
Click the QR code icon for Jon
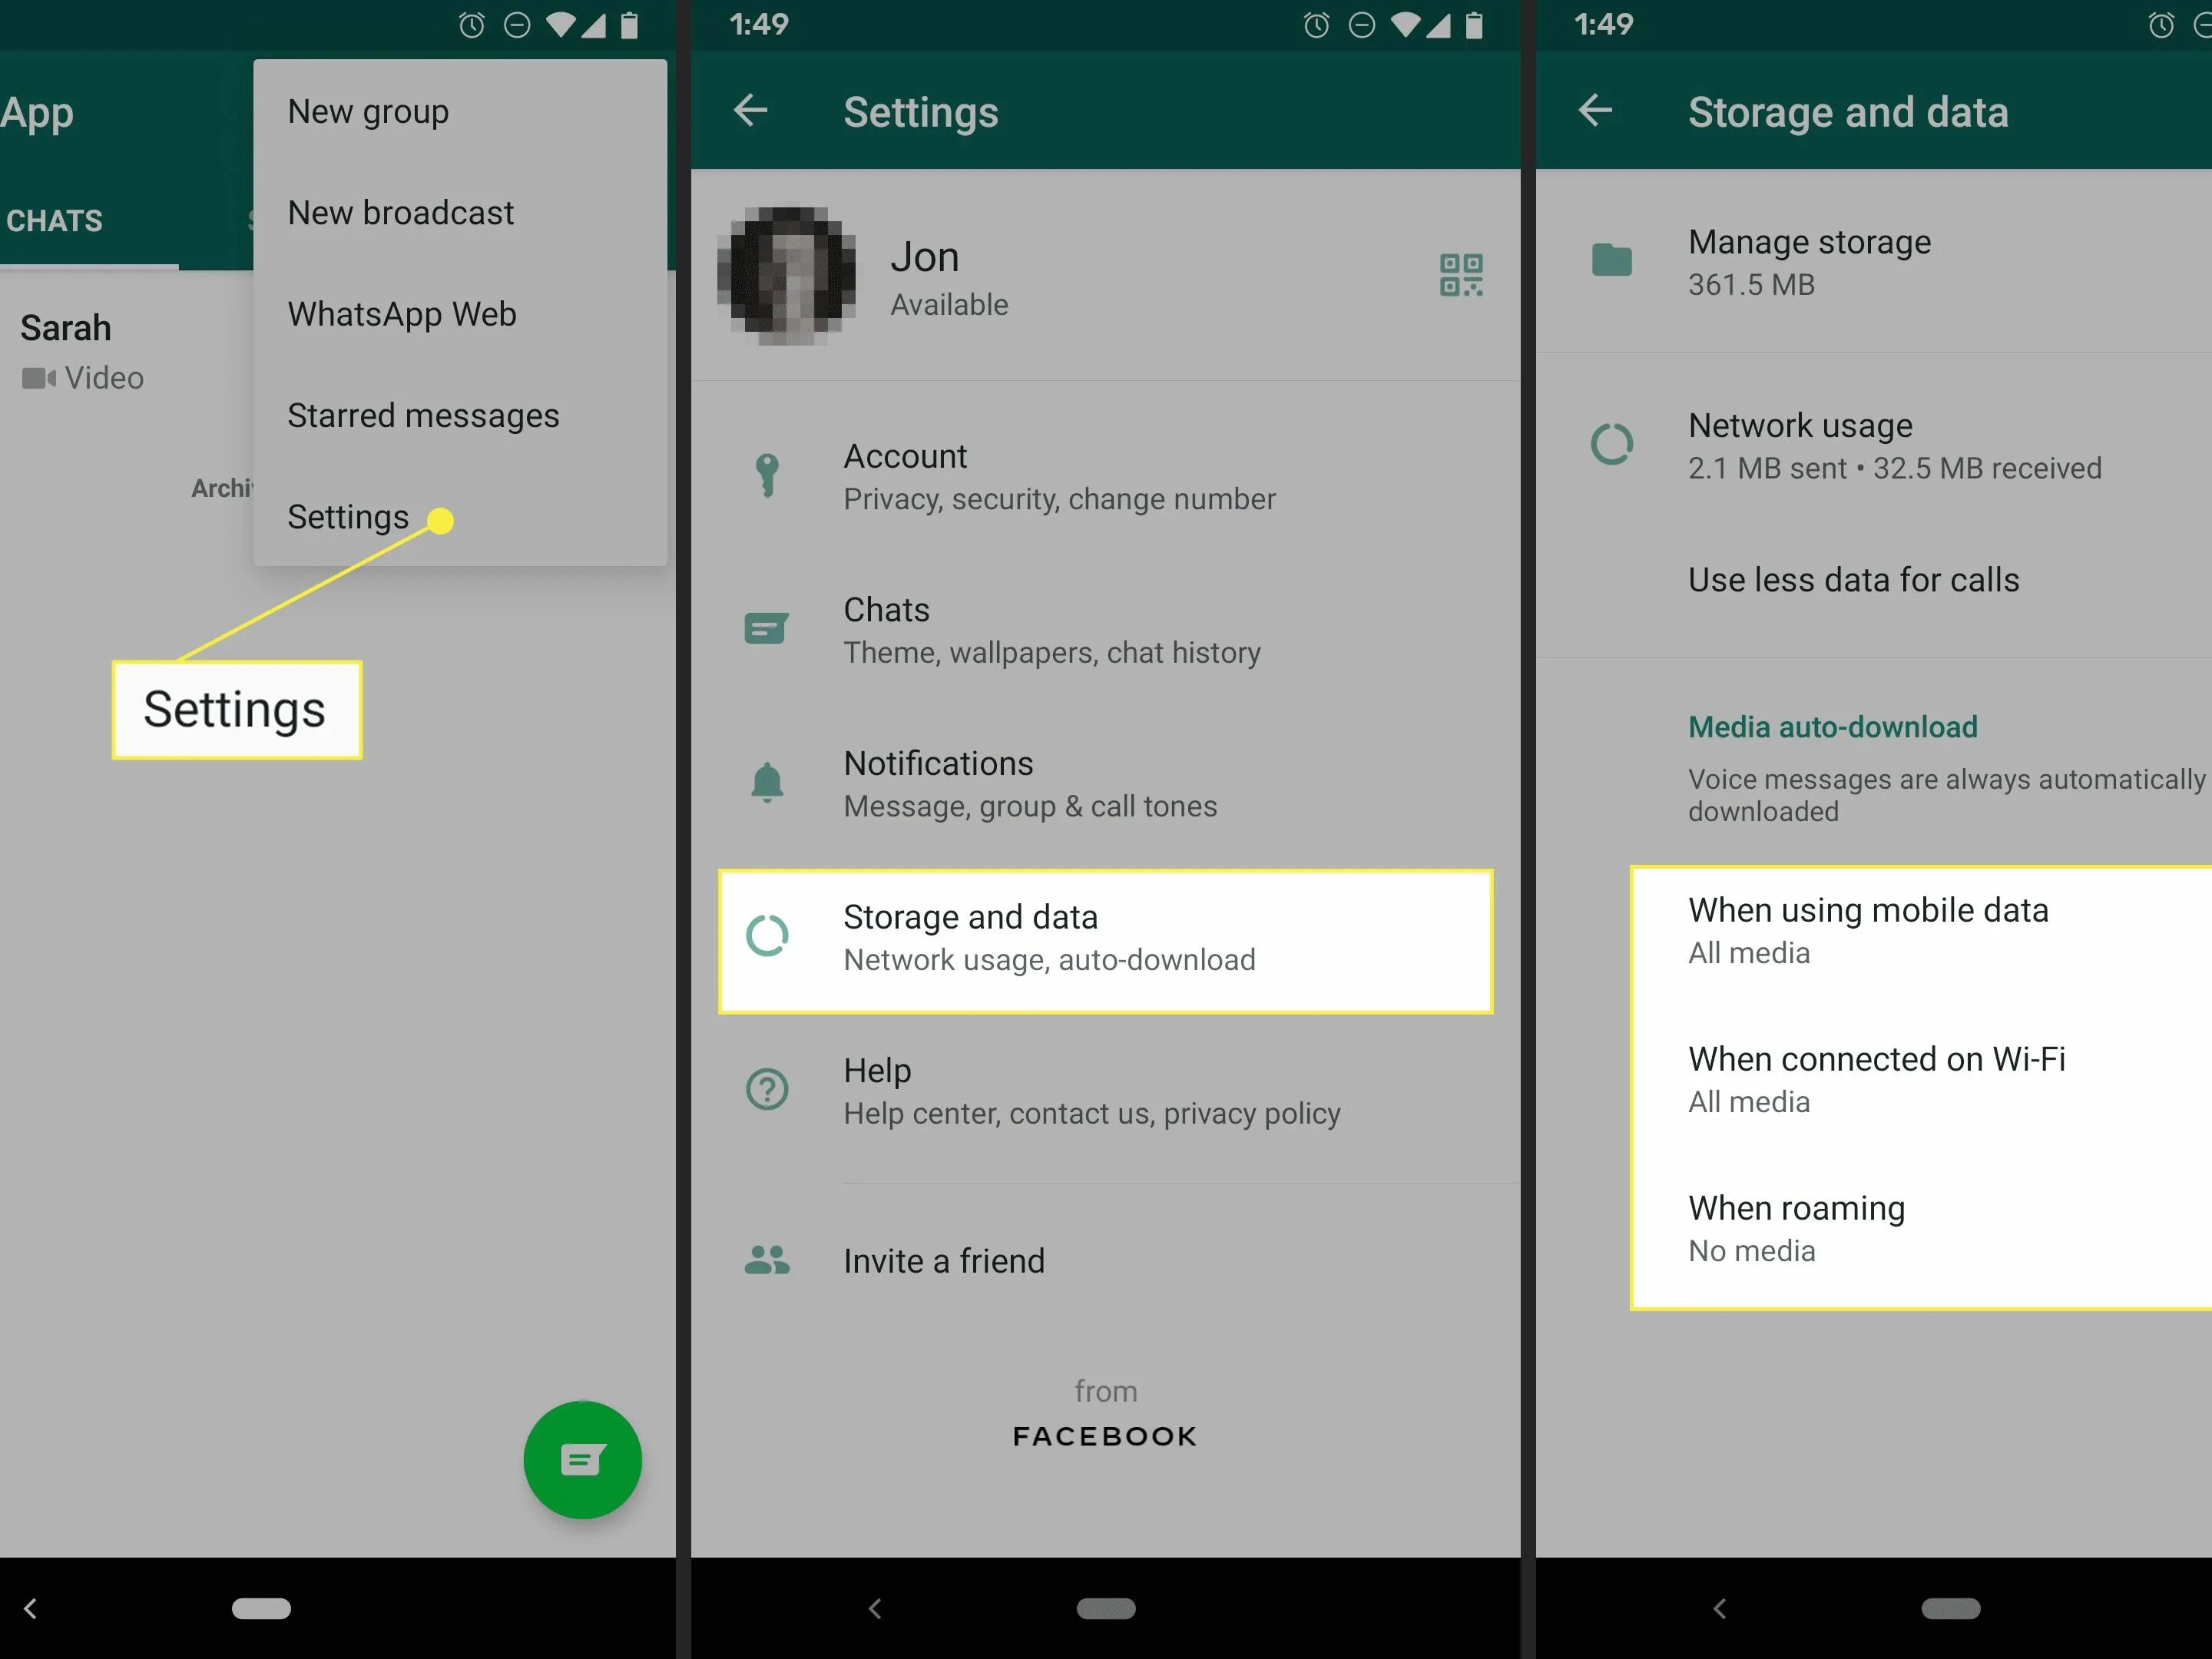point(1462,275)
